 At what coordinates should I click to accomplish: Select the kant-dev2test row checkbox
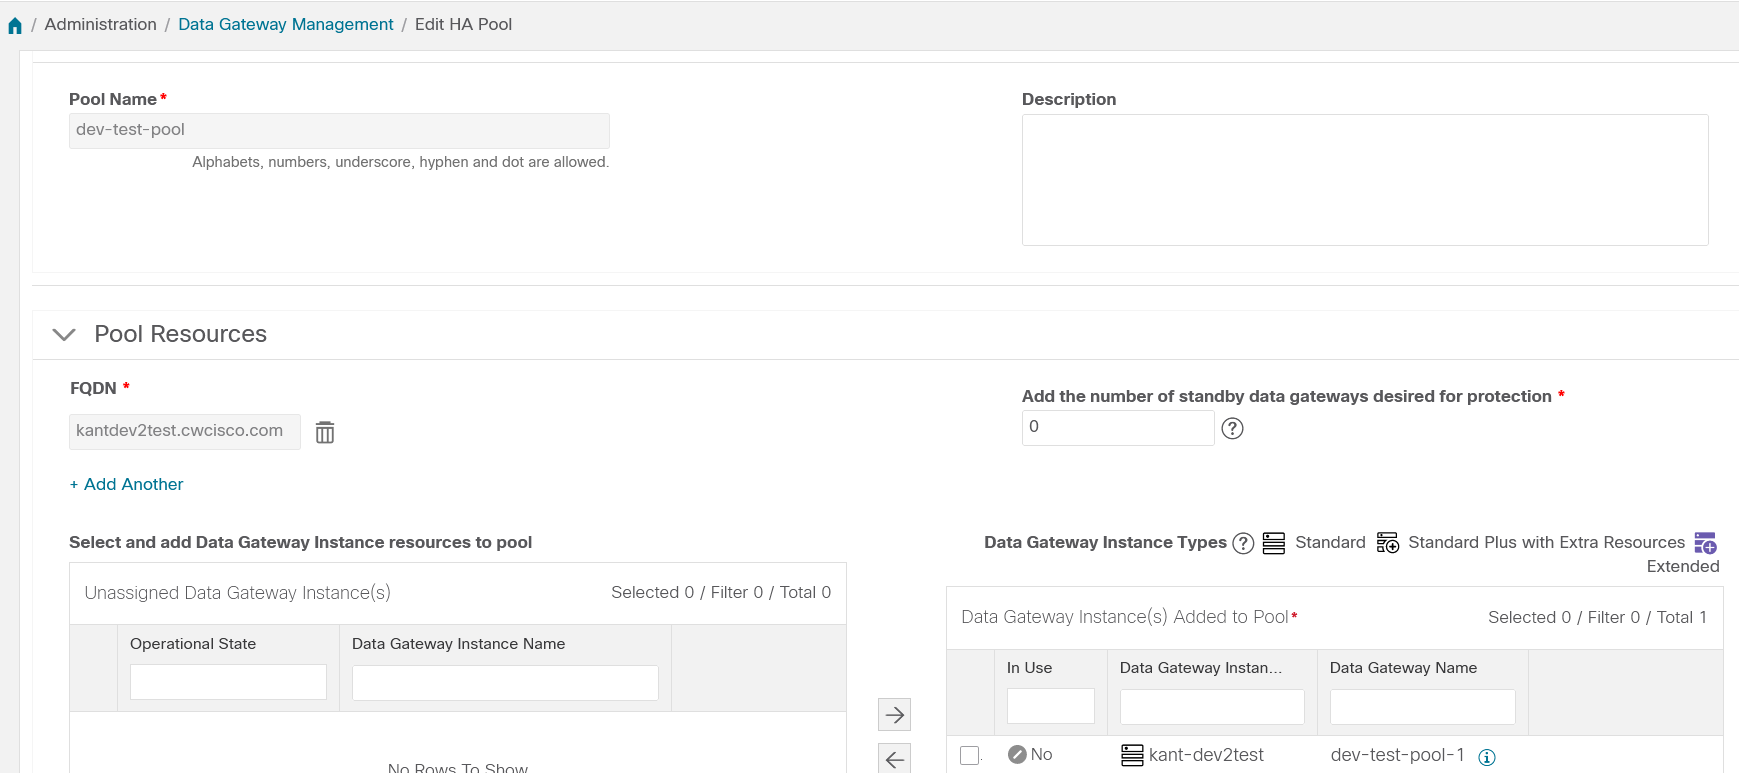tap(970, 755)
